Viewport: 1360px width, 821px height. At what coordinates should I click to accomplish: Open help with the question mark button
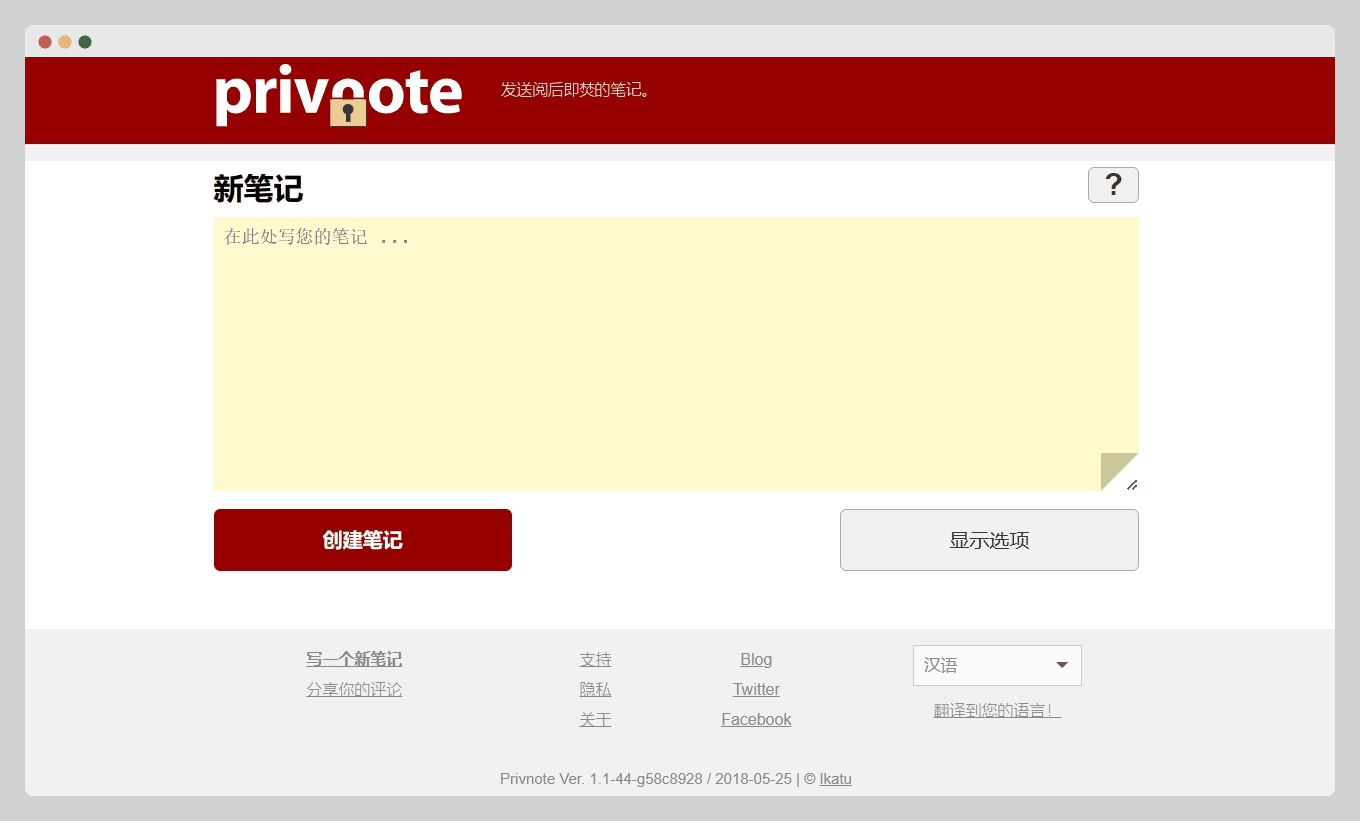1113,185
